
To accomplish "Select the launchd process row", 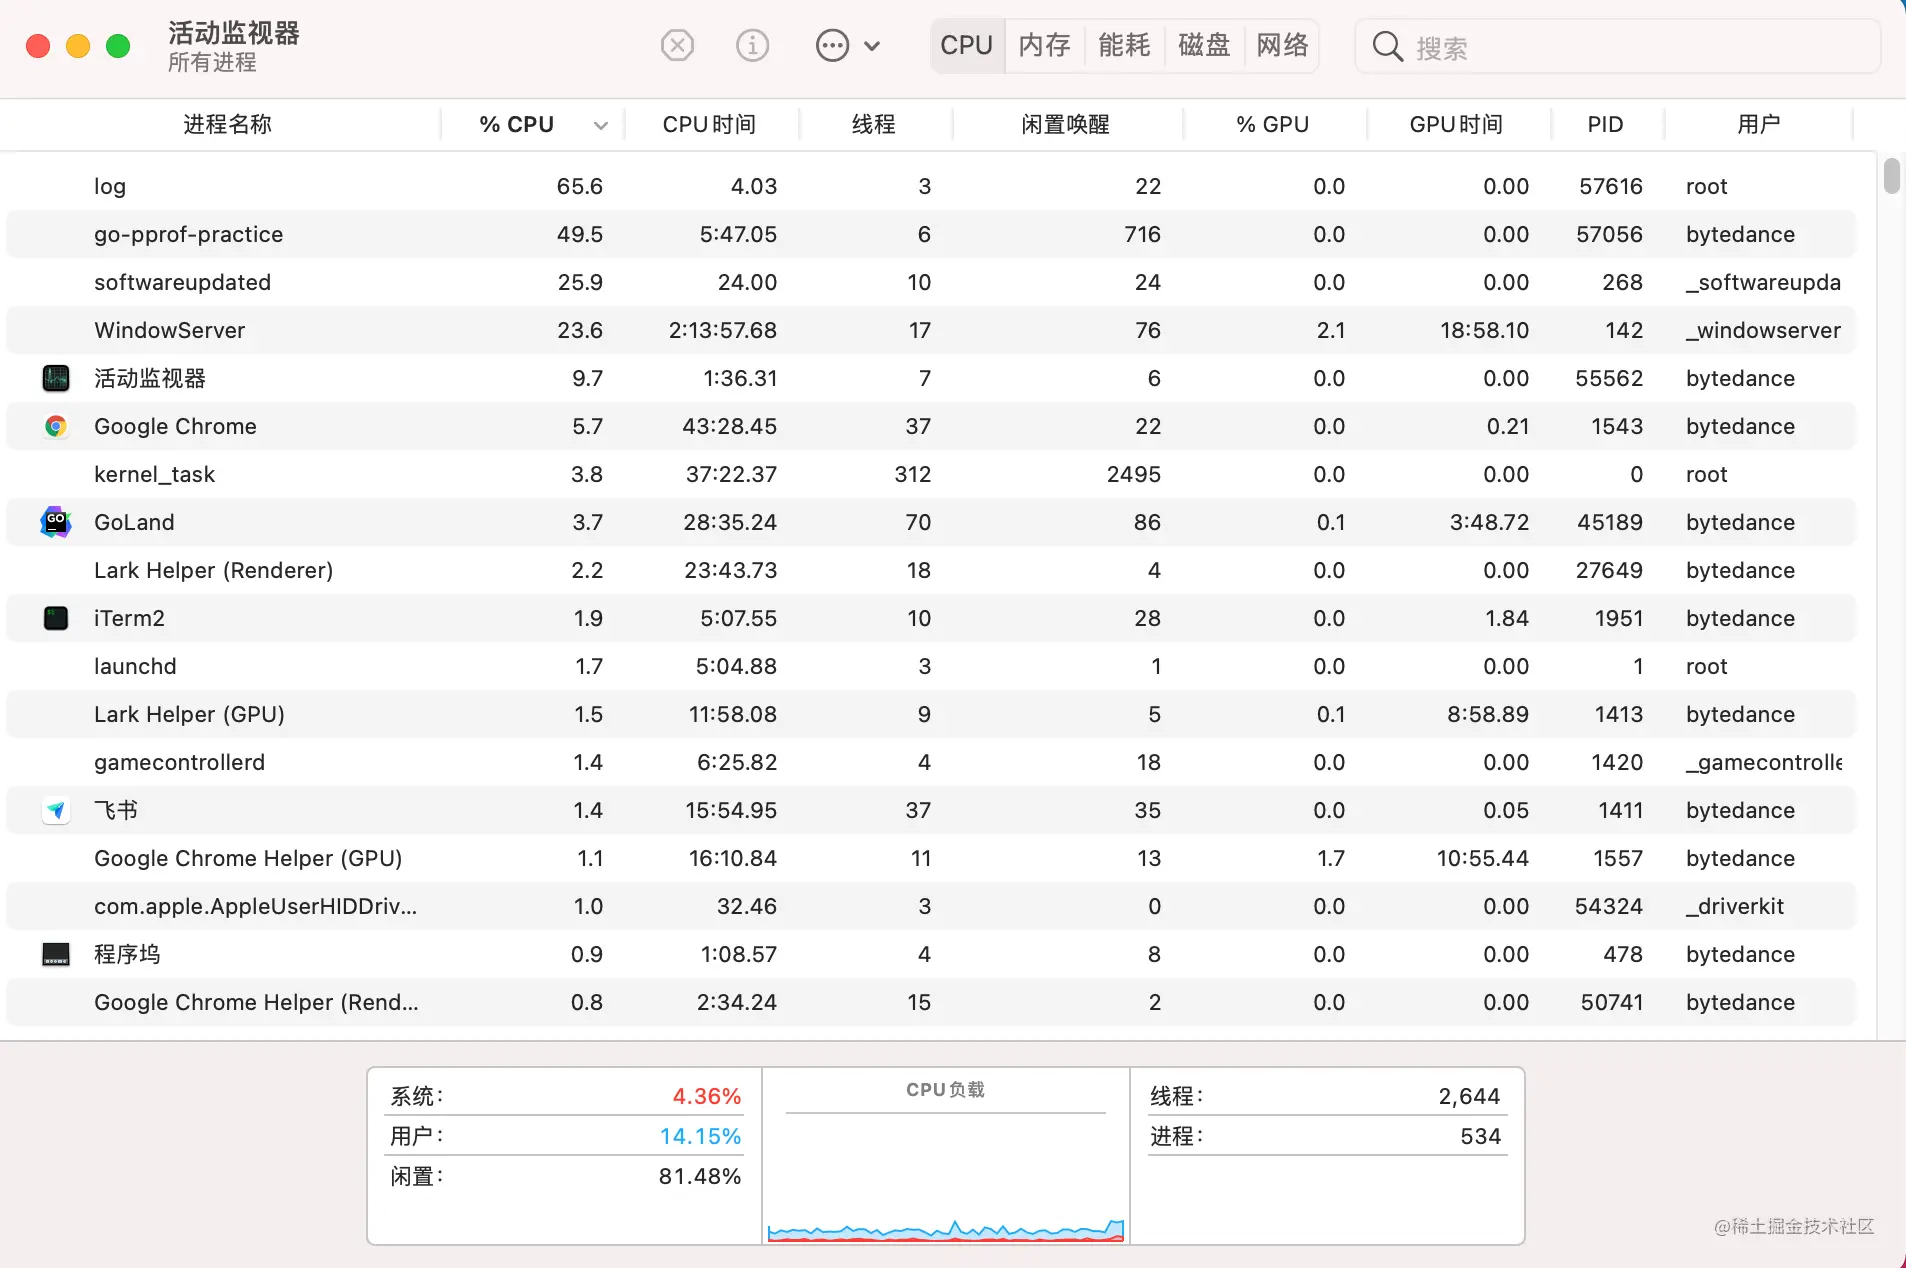I will [x=931, y=666].
